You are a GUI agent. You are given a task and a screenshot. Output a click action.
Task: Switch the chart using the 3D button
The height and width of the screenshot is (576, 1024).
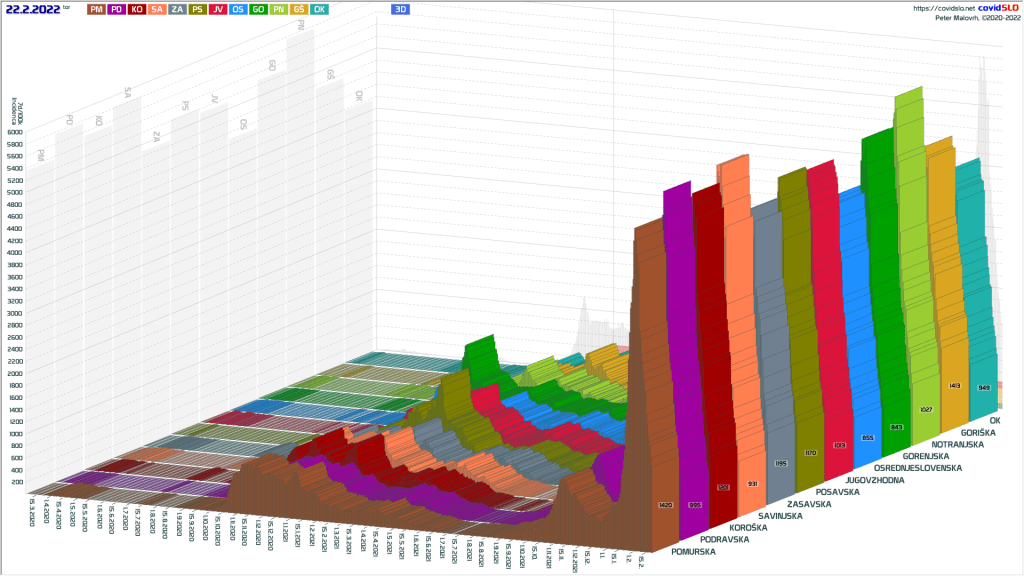(x=400, y=9)
